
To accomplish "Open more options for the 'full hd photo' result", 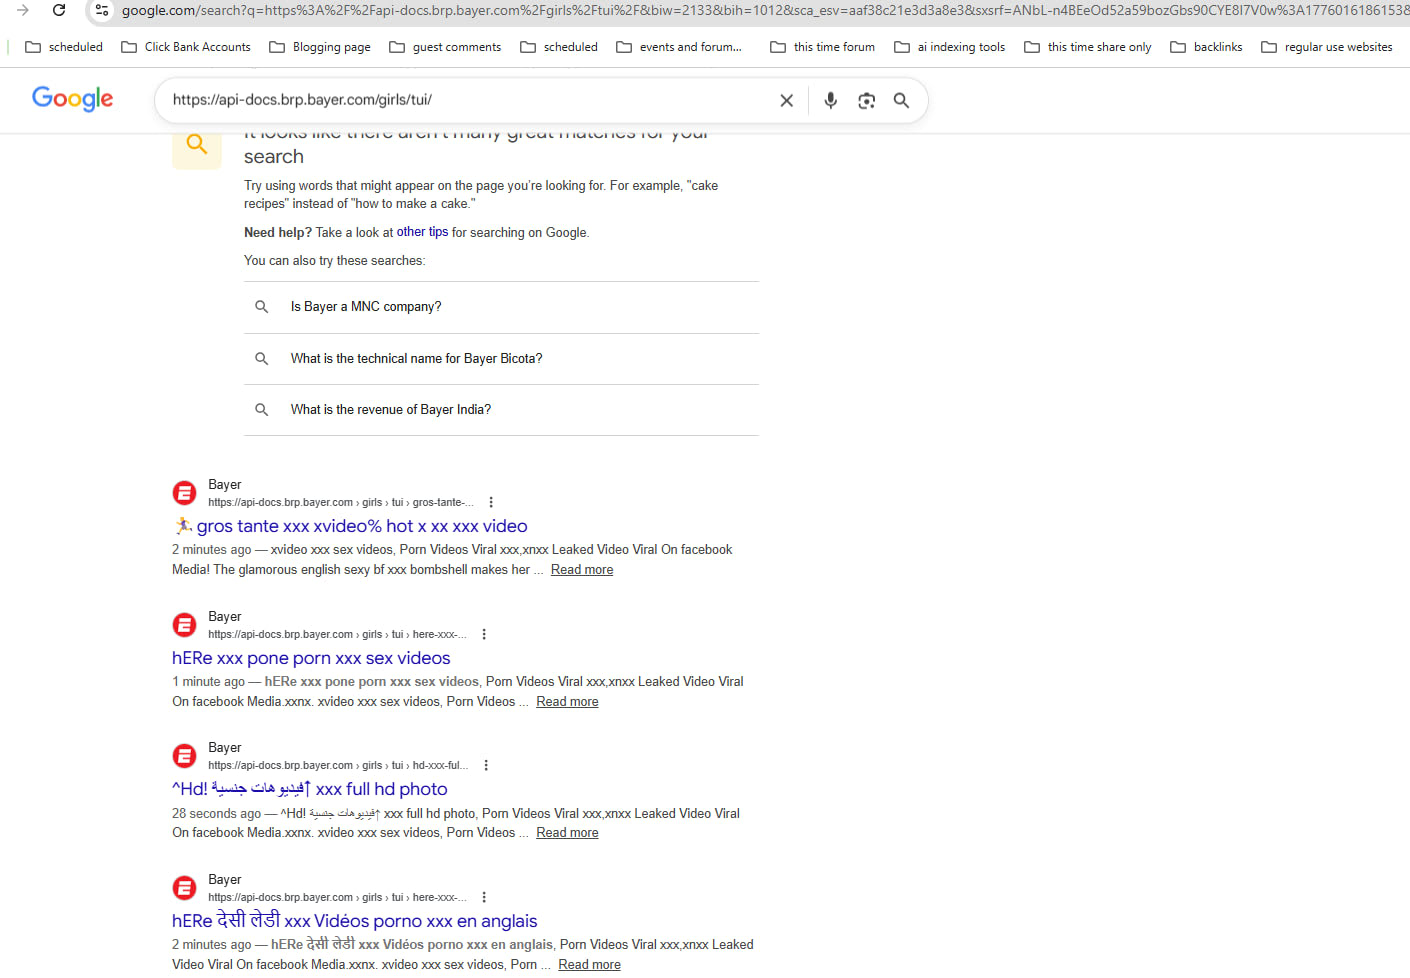I will (x=486, y=766).
